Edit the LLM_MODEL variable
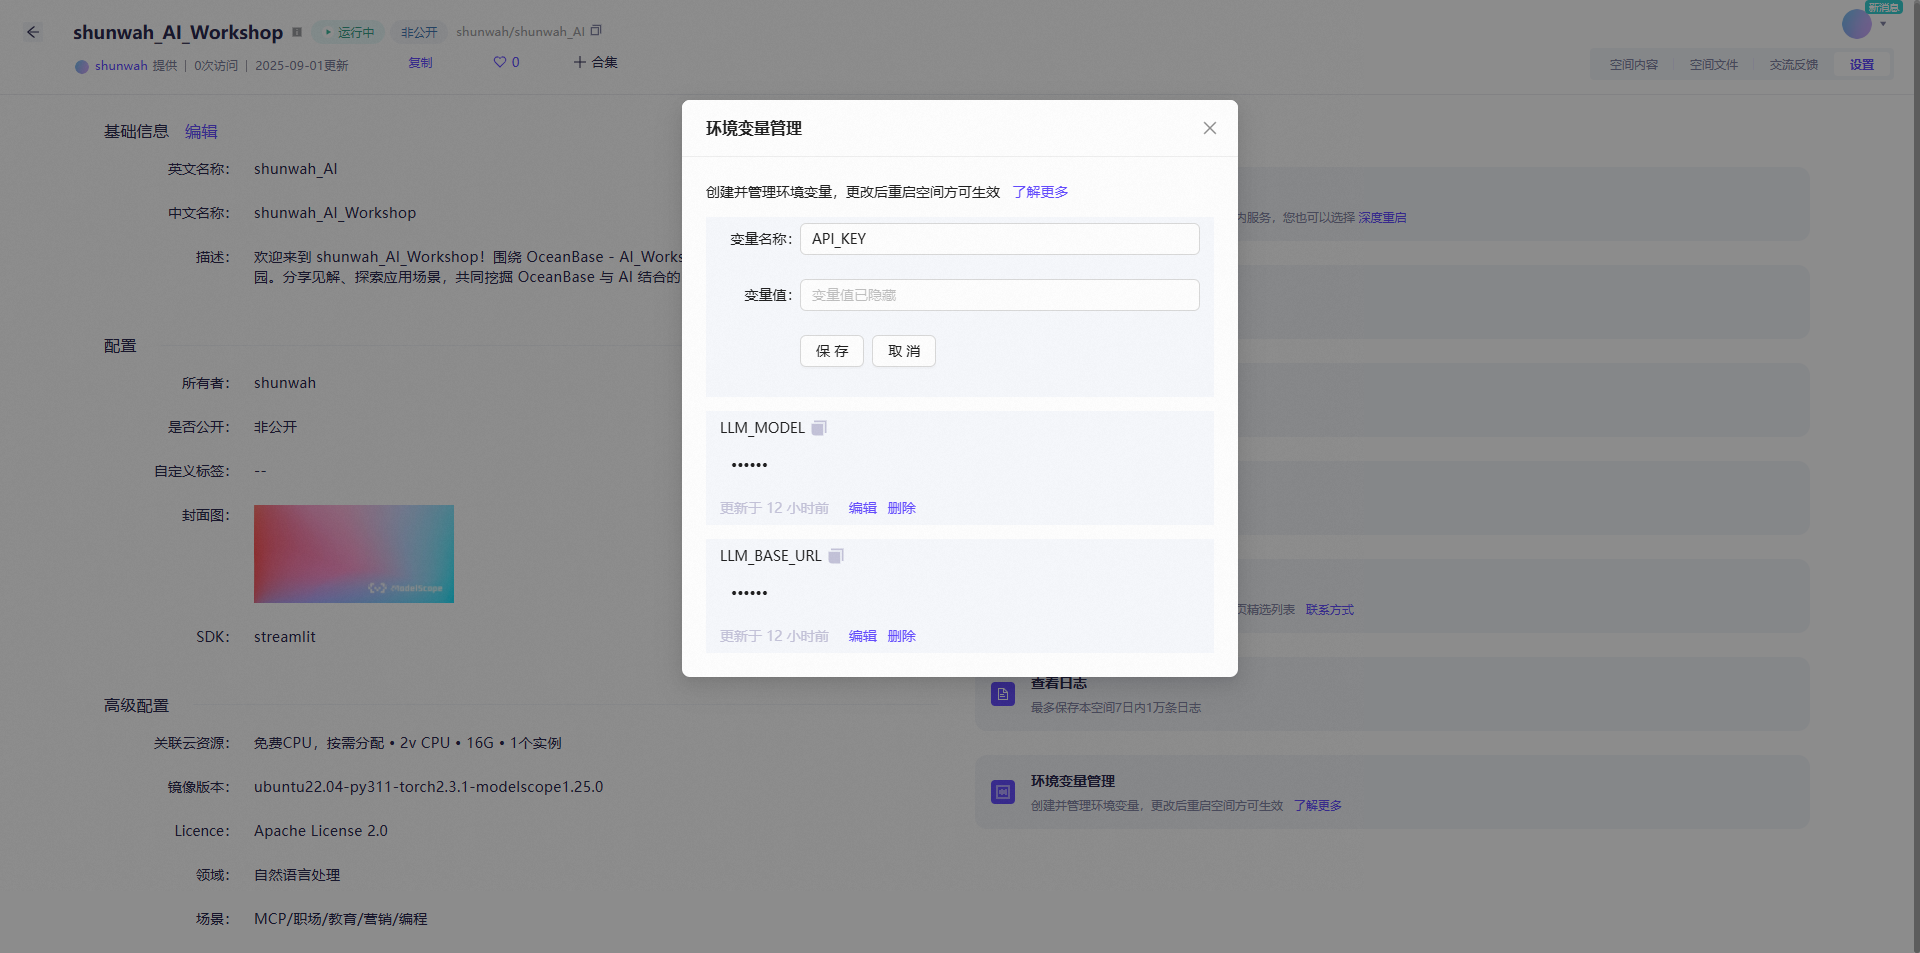The width and height of the screenshot is (1920, 953). pyautogui.click(x=861, y=507)
